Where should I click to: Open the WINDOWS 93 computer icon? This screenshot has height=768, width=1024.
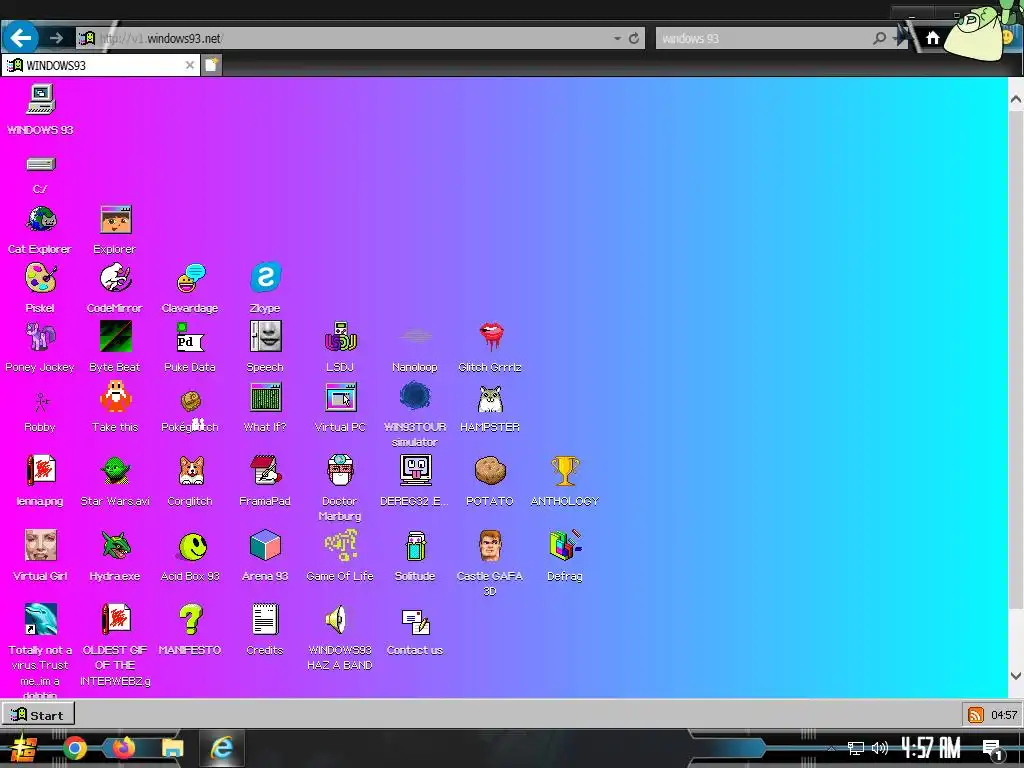click(40, 100)
